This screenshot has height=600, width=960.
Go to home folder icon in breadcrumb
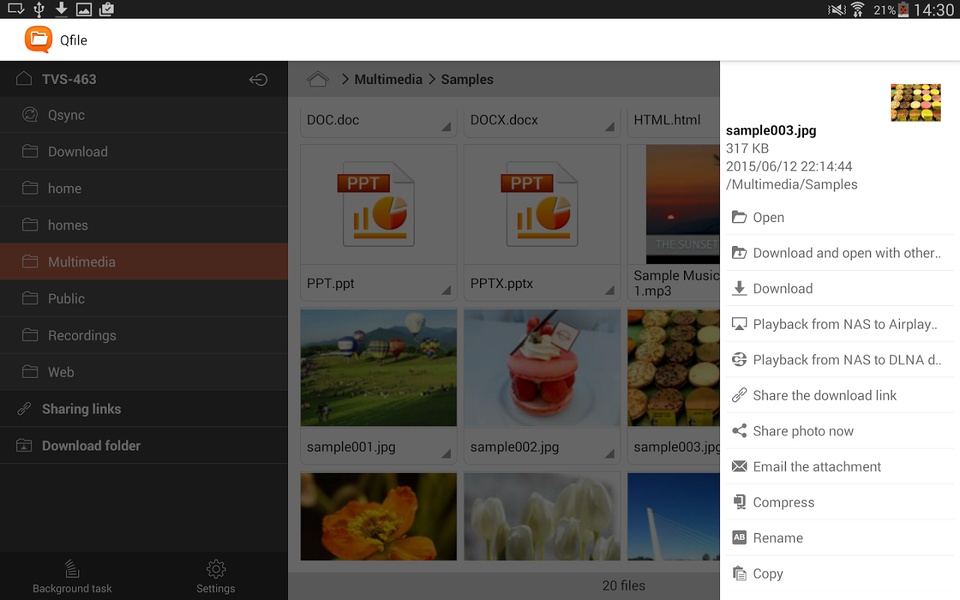(318, 79)
